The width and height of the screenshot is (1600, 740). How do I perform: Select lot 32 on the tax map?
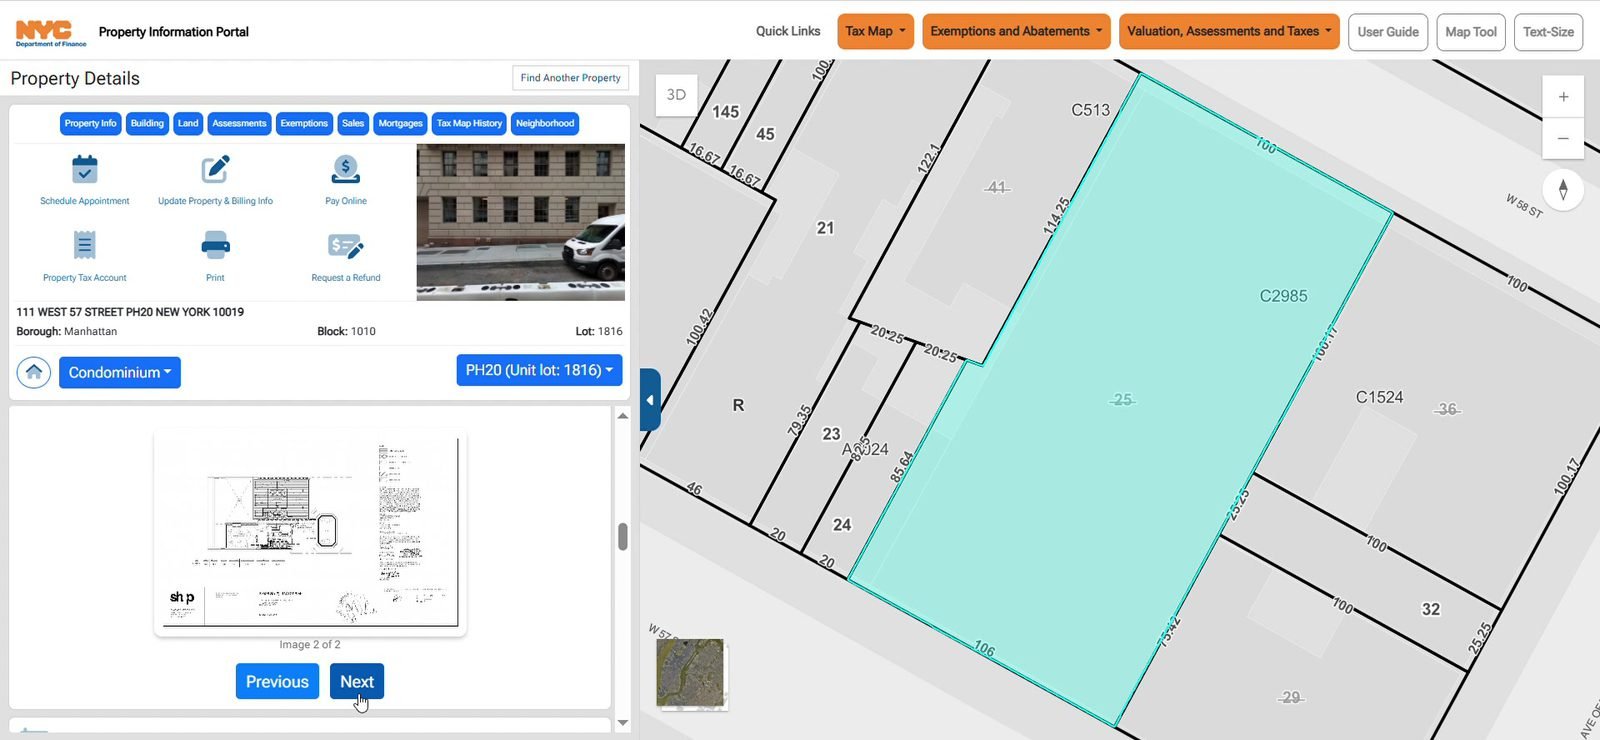[1431, 609]
